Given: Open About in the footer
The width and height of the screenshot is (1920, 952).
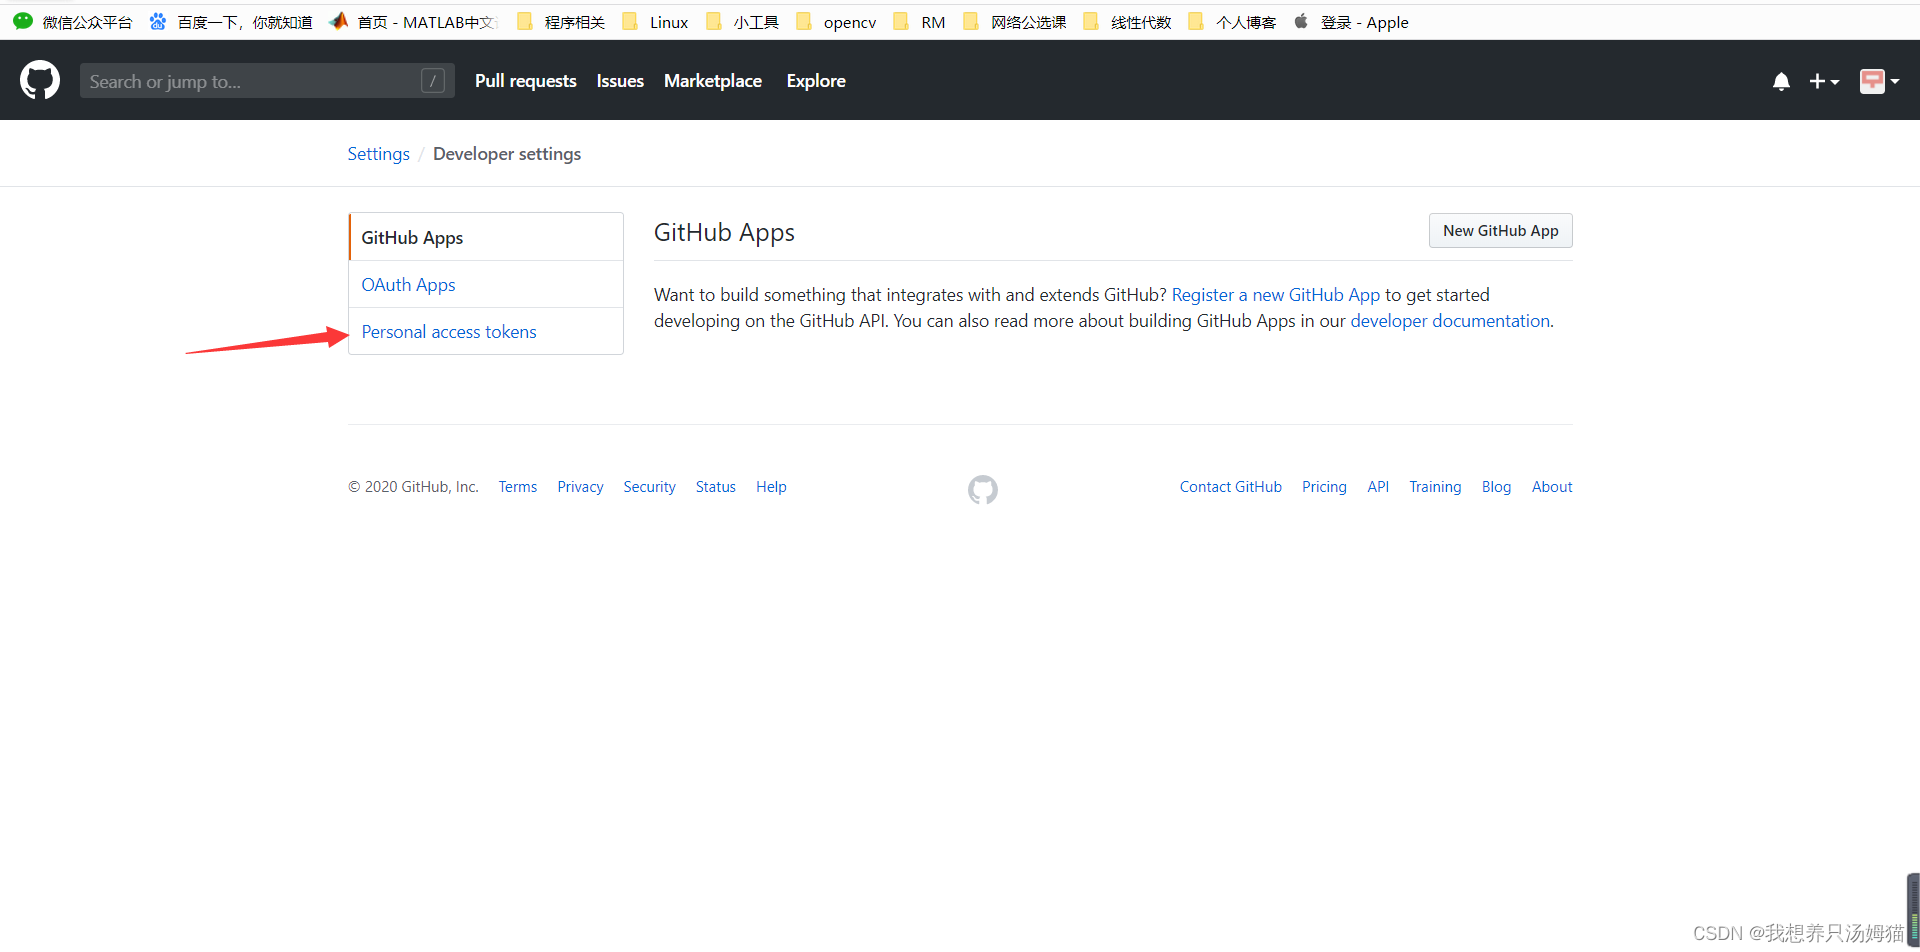Looking at the screenshot, I should tap(1552, 487).
